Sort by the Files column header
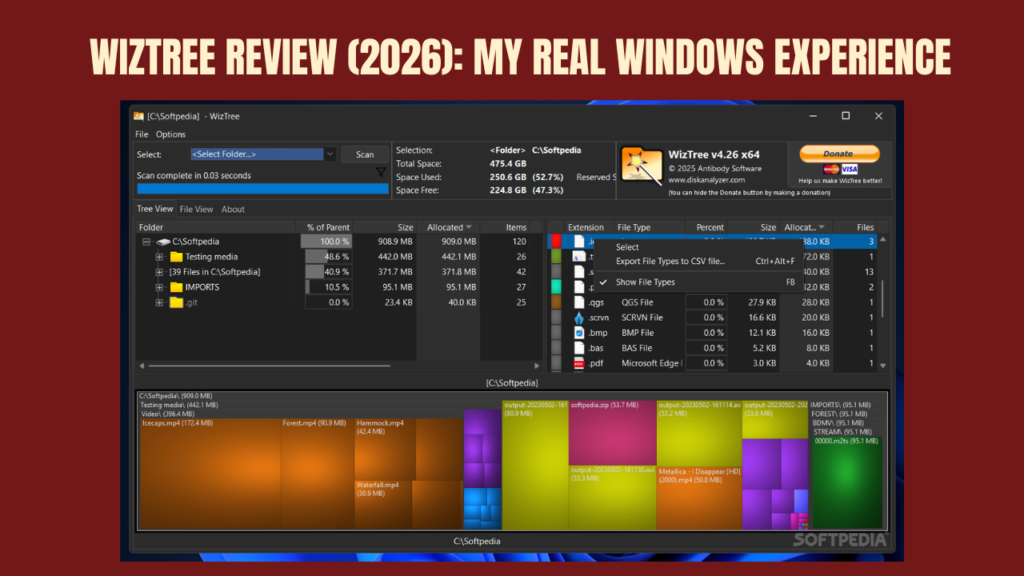The height and width of the screenshot is (576, 1024). pos(865,227)
